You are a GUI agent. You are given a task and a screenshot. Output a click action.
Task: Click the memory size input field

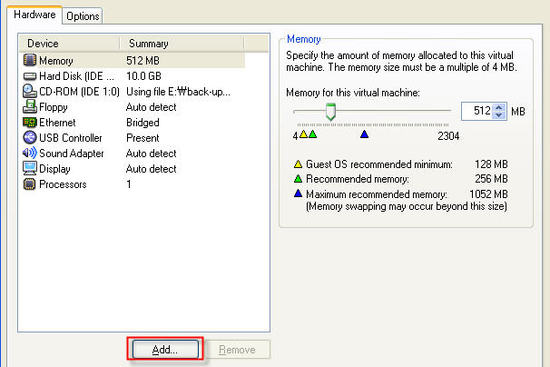[477, 111]
